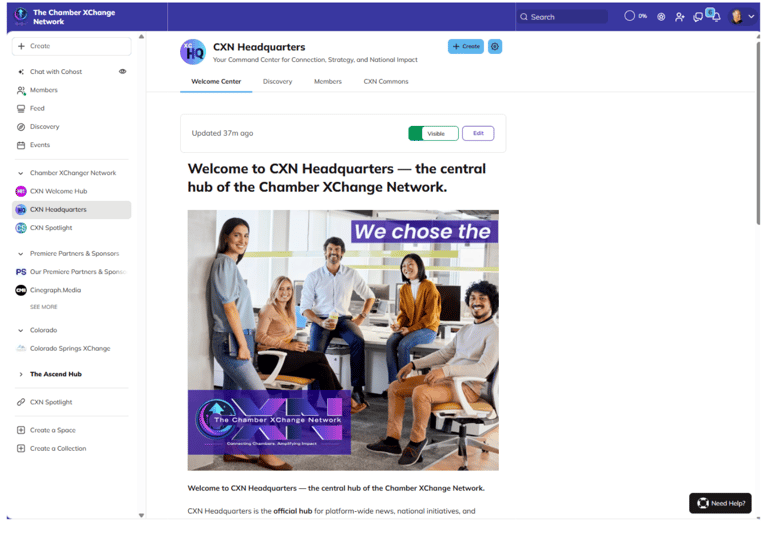This screenshot has width=768, height=534.
Task: Open the Members people icon in sidebar
Action: pos(21,91)
